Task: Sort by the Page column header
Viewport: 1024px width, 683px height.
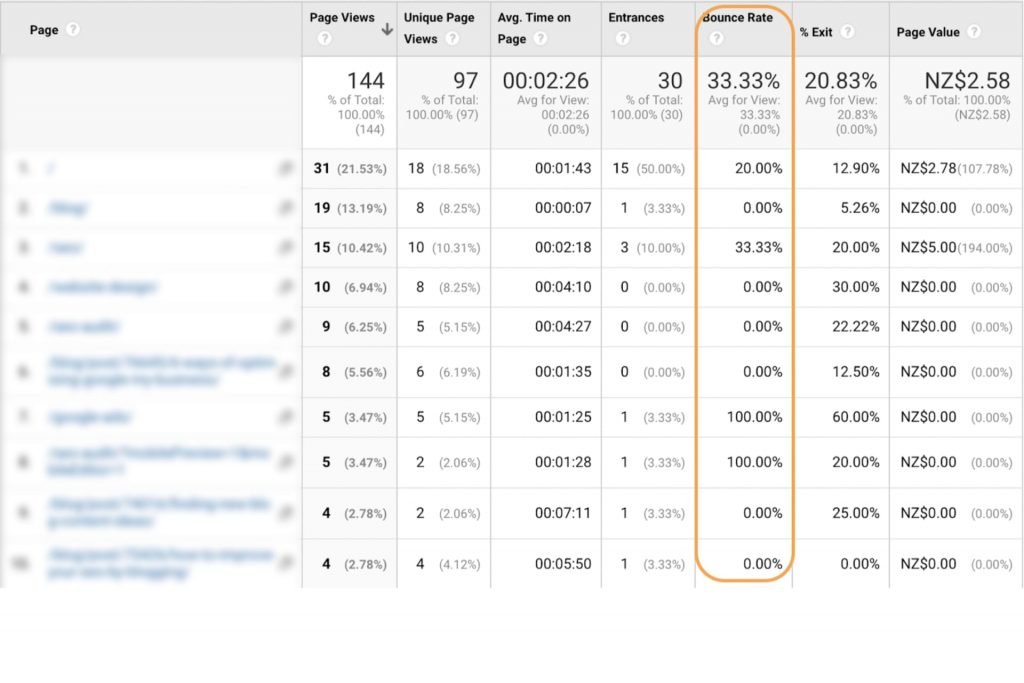Action: (x=44, y=30)
